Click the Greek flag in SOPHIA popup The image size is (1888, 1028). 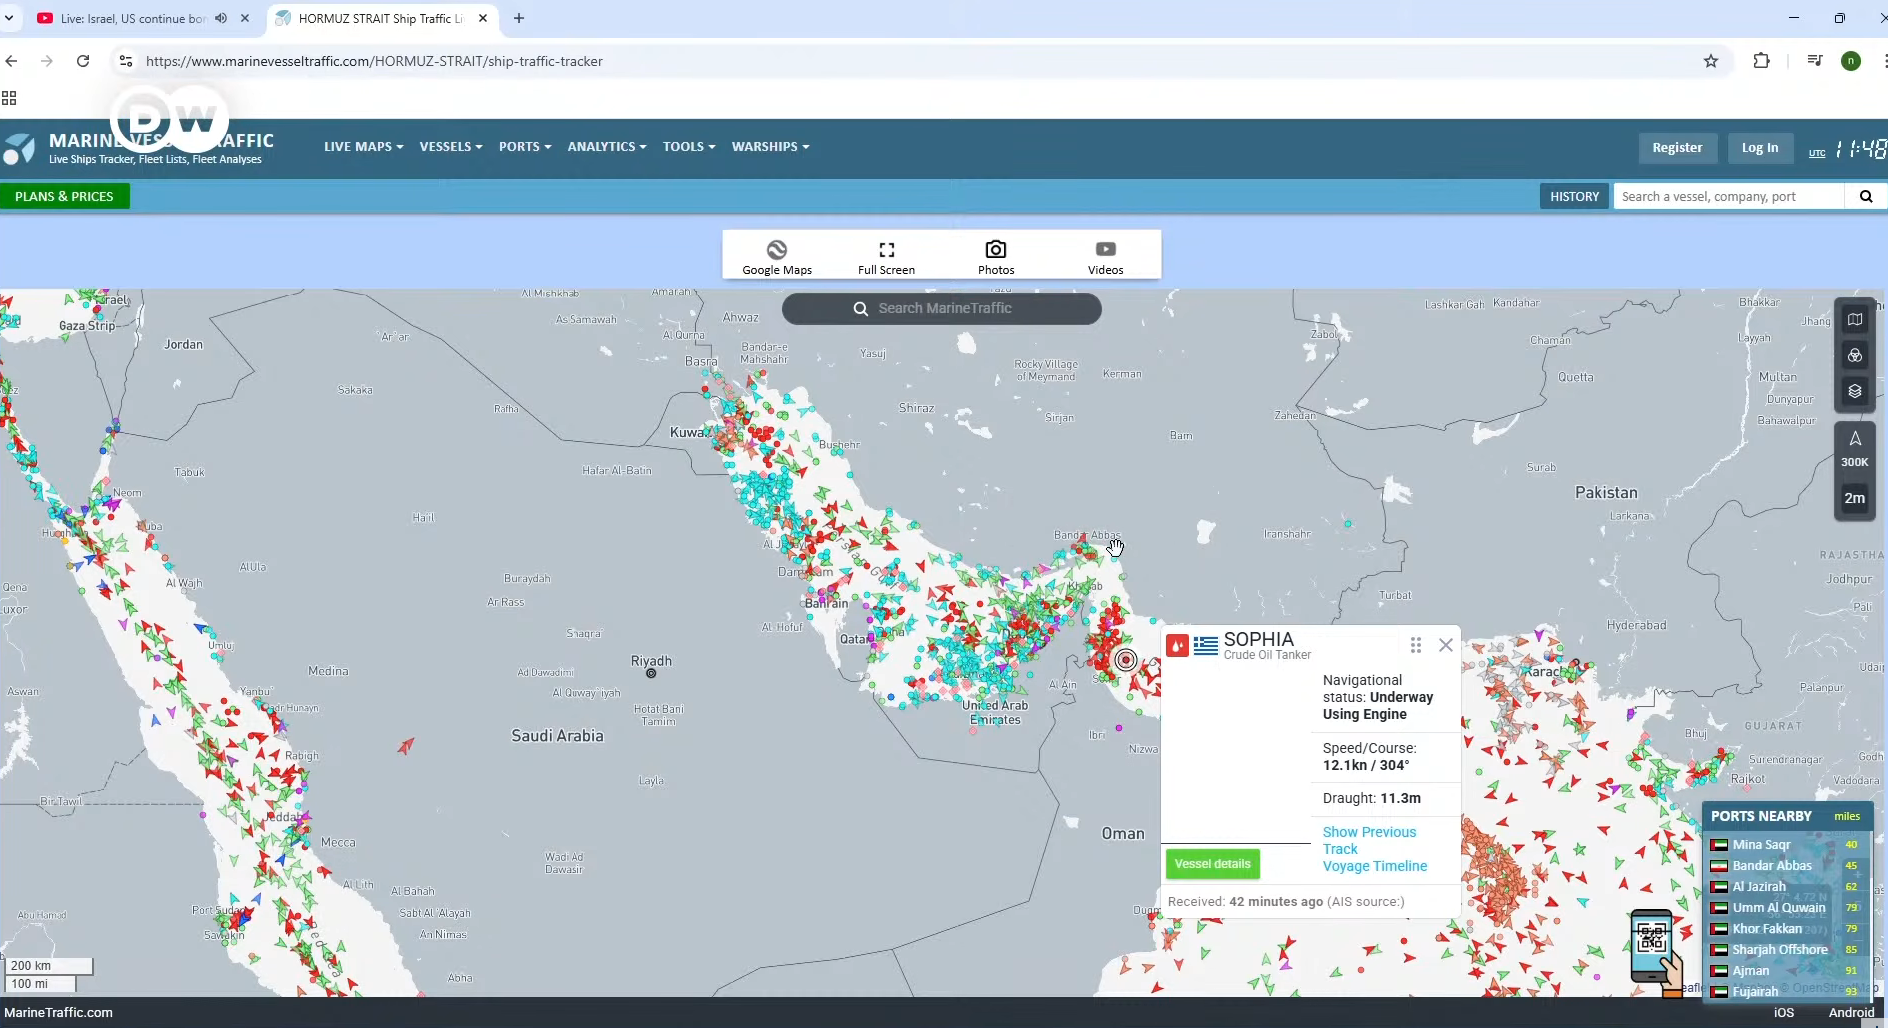(x=1206, y=646)
